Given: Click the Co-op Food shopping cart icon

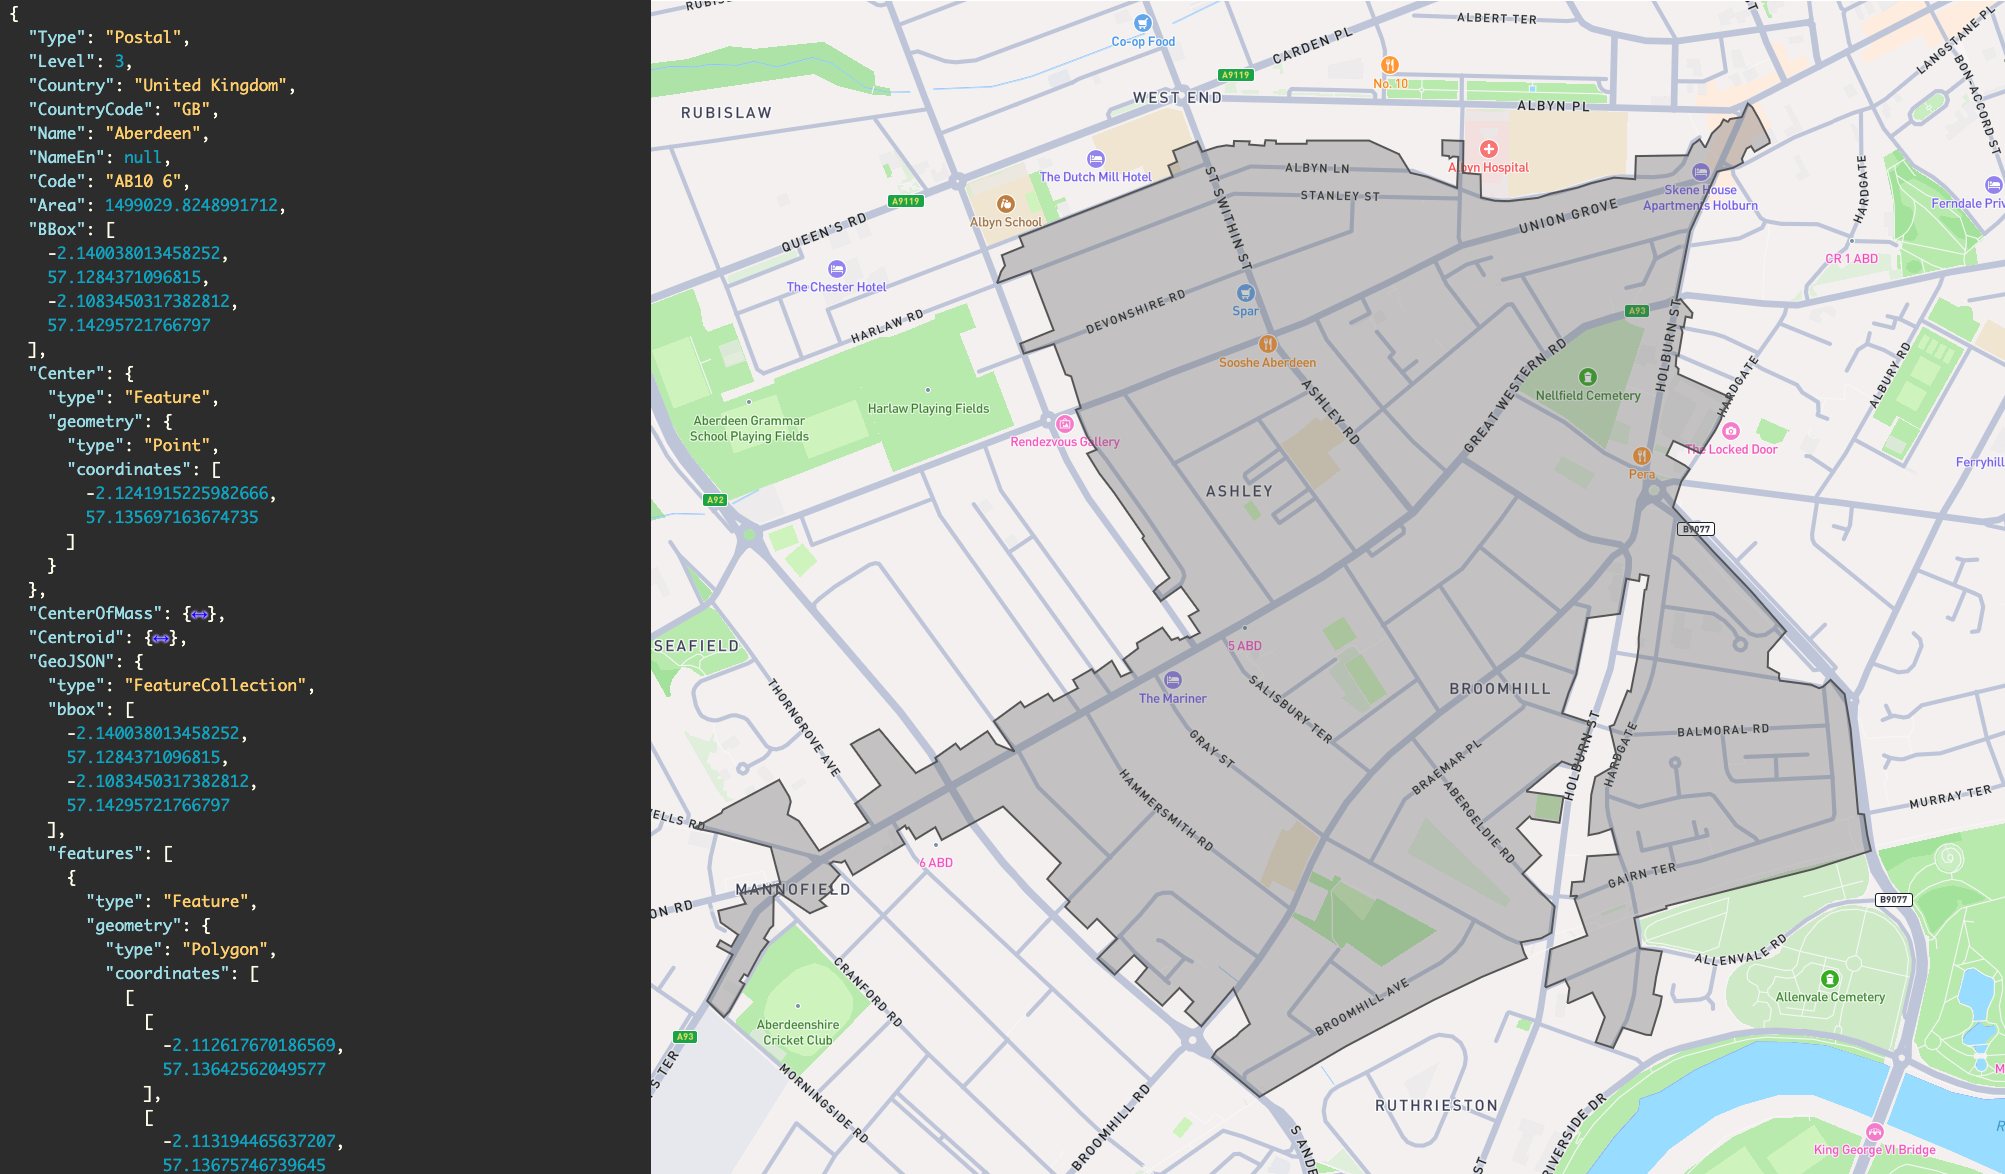Looking at the screenshot, I should pos(1143,23).
